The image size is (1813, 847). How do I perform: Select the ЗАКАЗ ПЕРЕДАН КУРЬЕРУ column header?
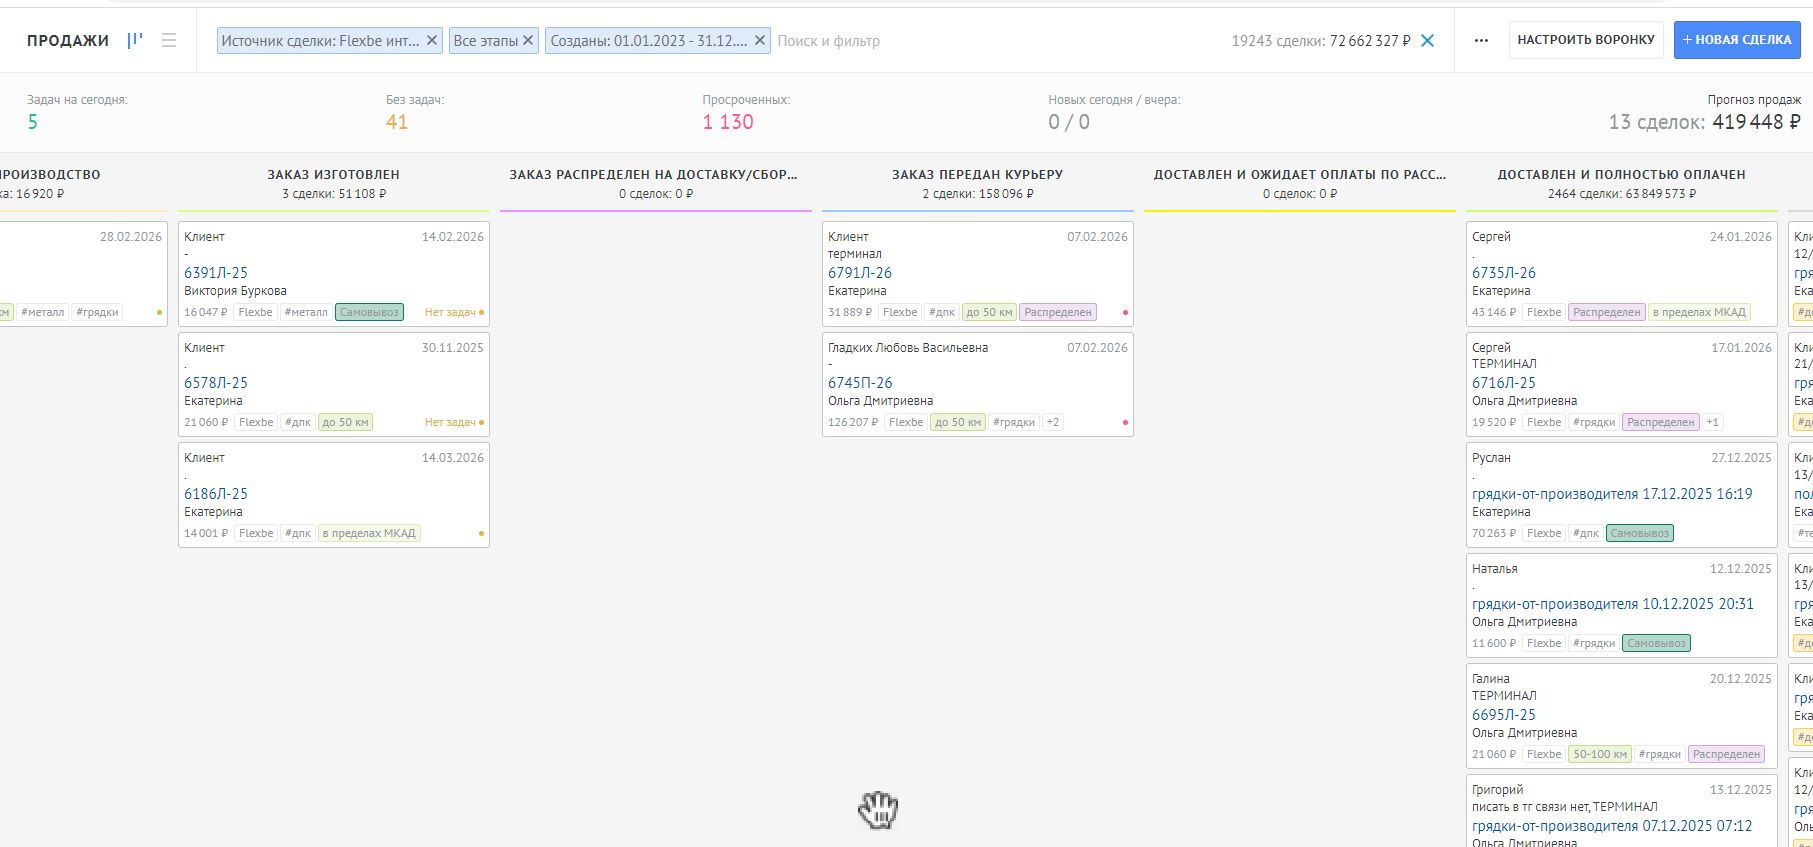[x=978, y=174]
